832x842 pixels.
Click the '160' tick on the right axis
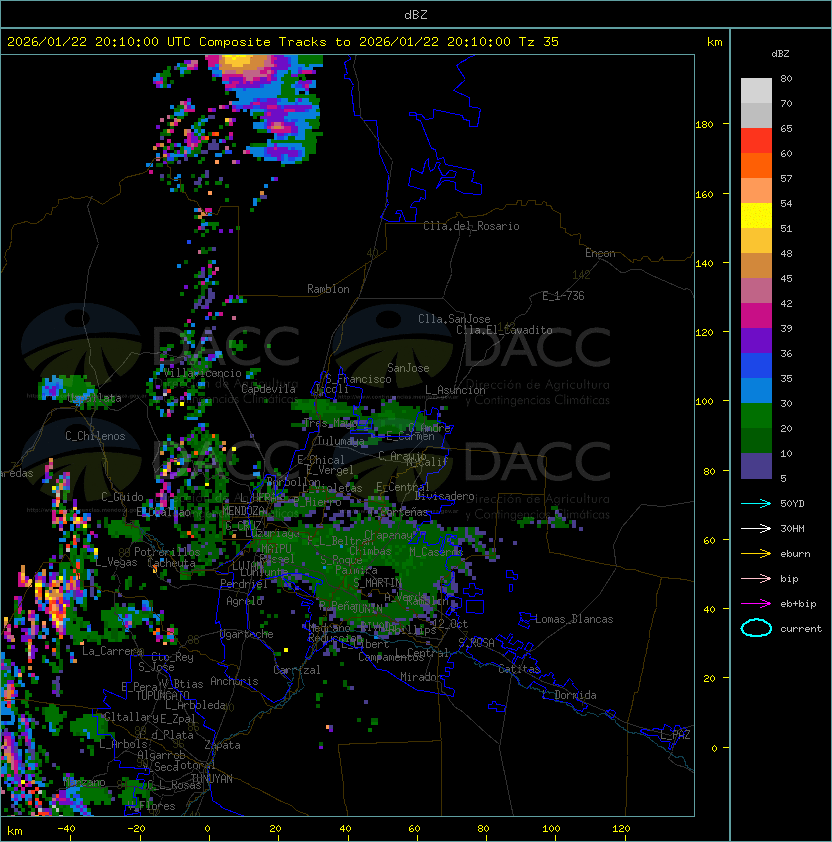tap(704, 194)
